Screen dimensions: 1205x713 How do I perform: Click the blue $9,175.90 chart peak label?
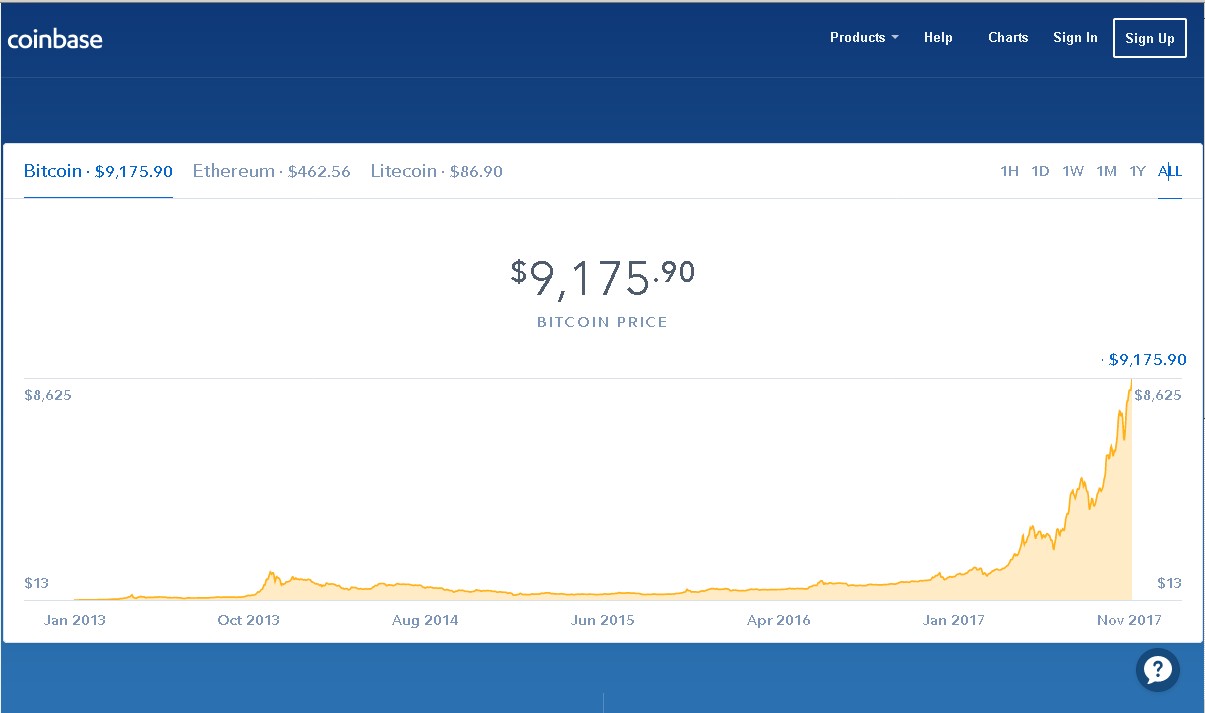point(1147,359)
